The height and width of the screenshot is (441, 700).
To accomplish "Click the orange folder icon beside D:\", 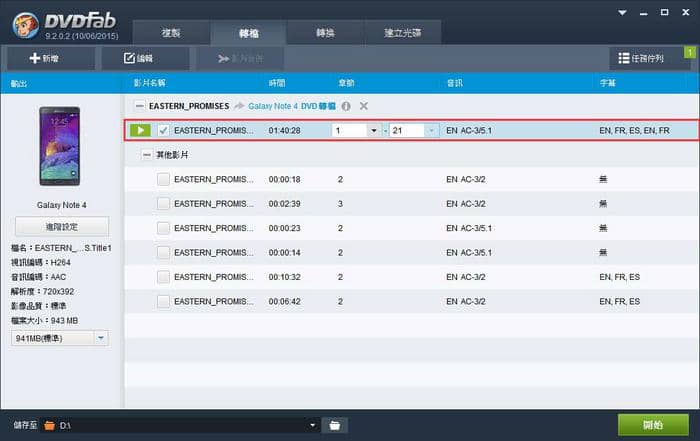I will 50,426.
